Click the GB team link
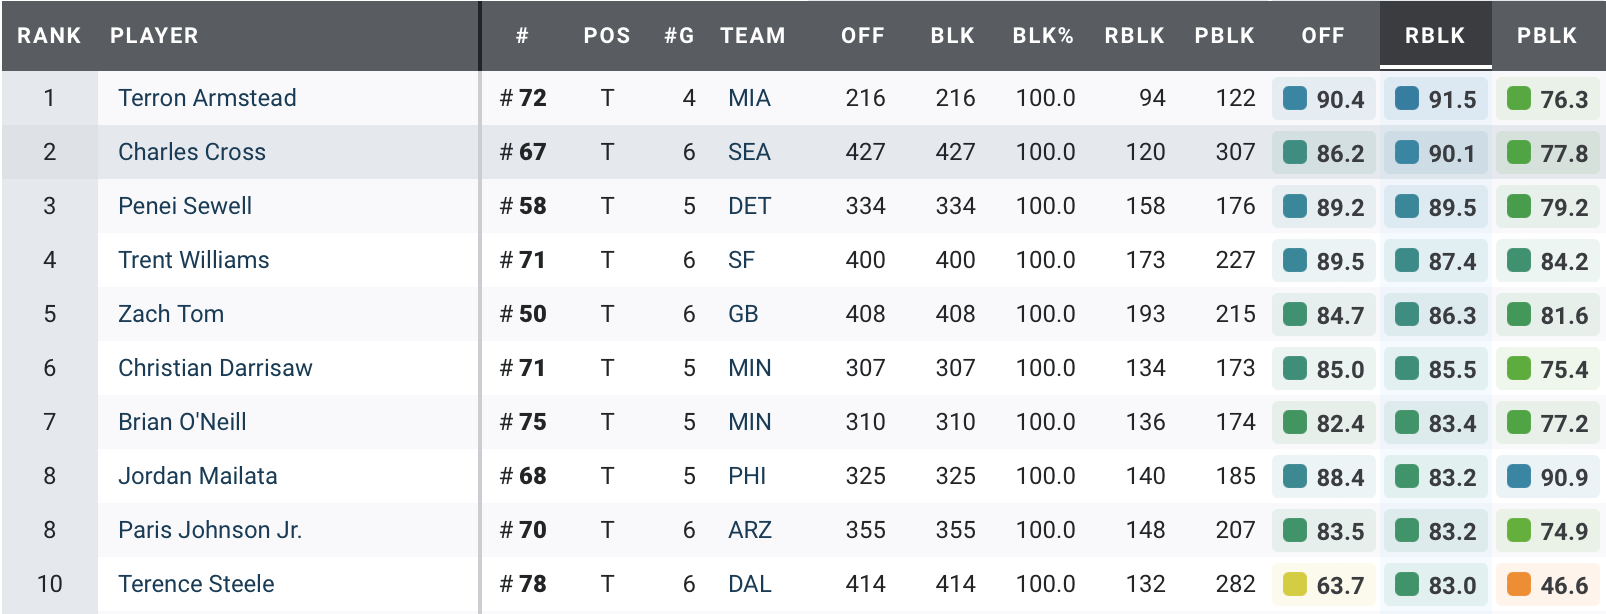Viewport: 1606px width, 614px height. [743, 314]
